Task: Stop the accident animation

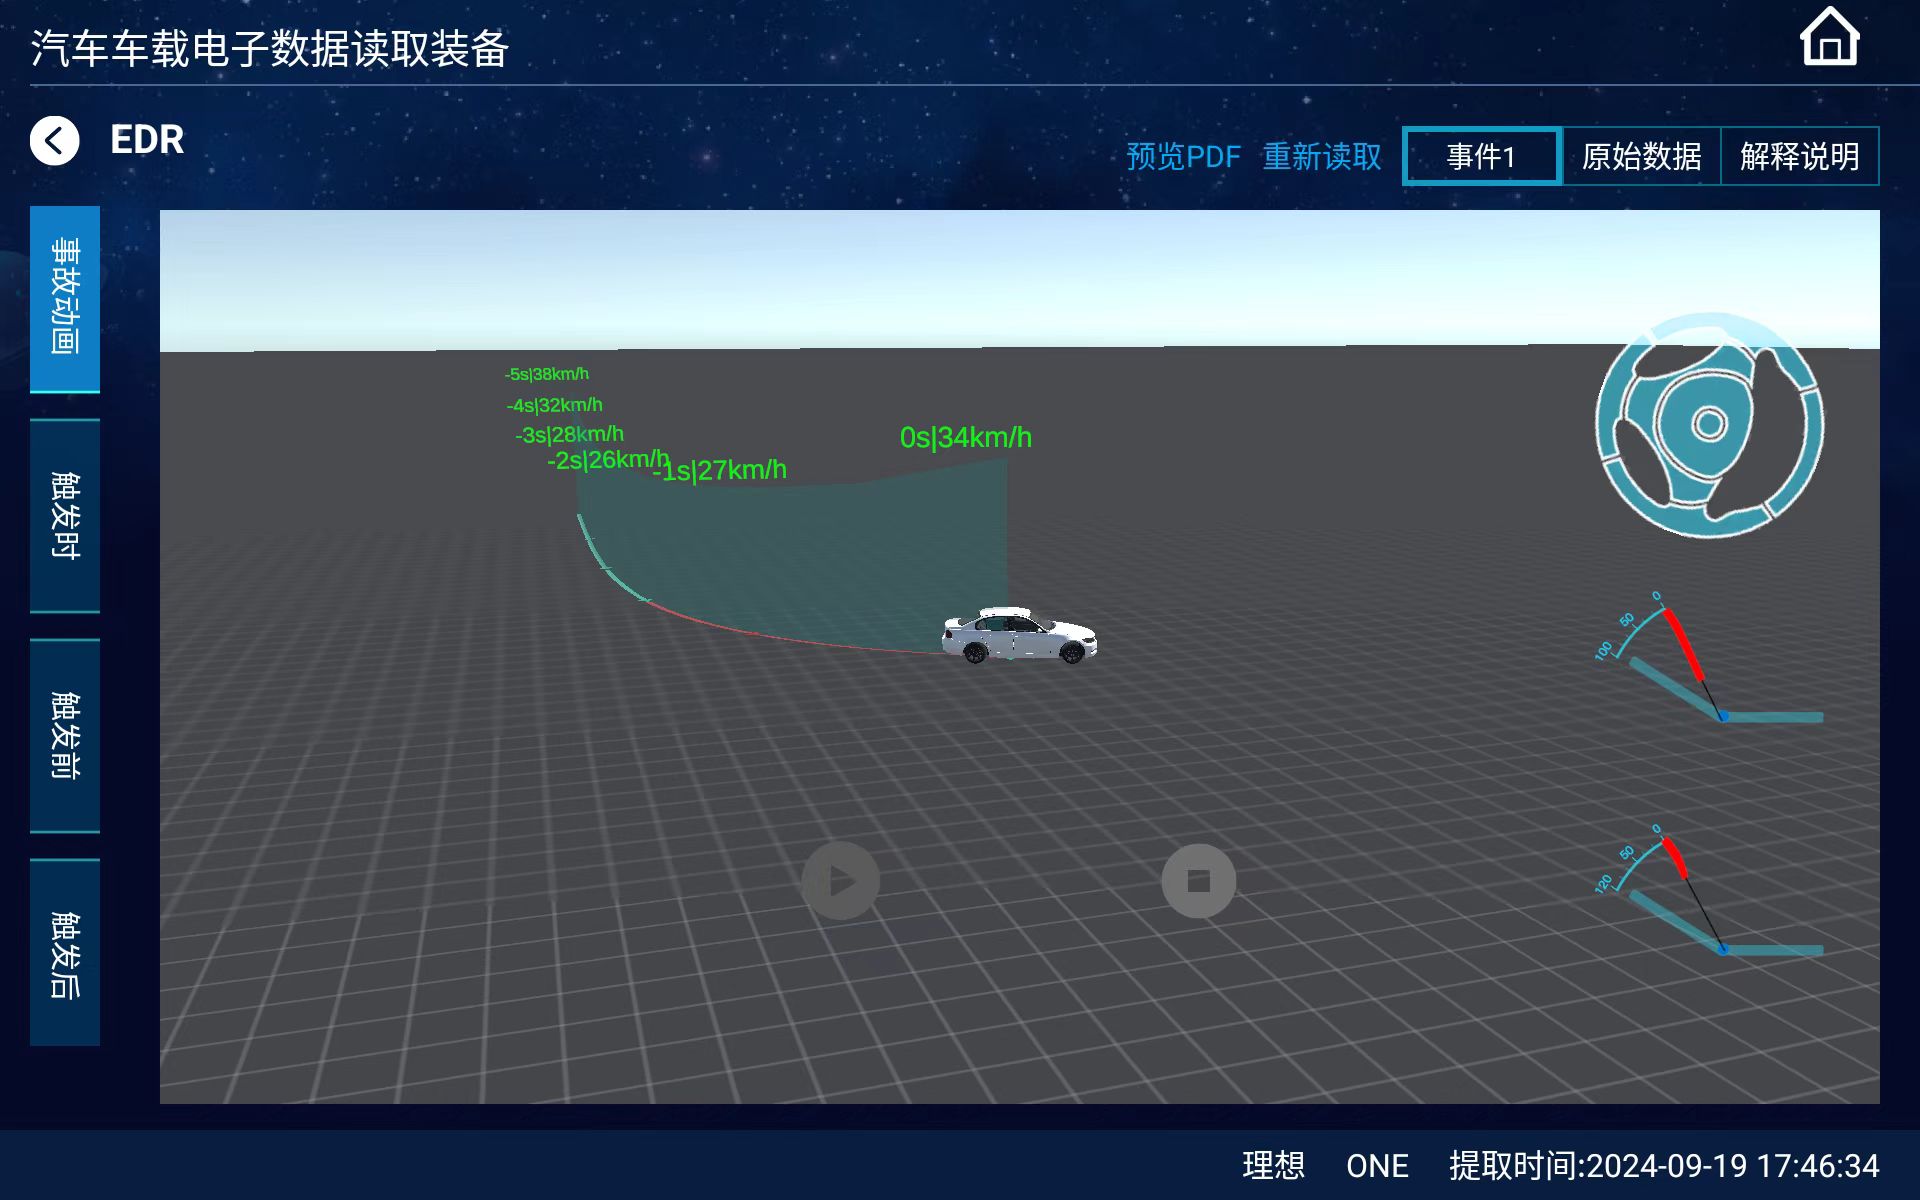Action: [x=1198, y=880]
